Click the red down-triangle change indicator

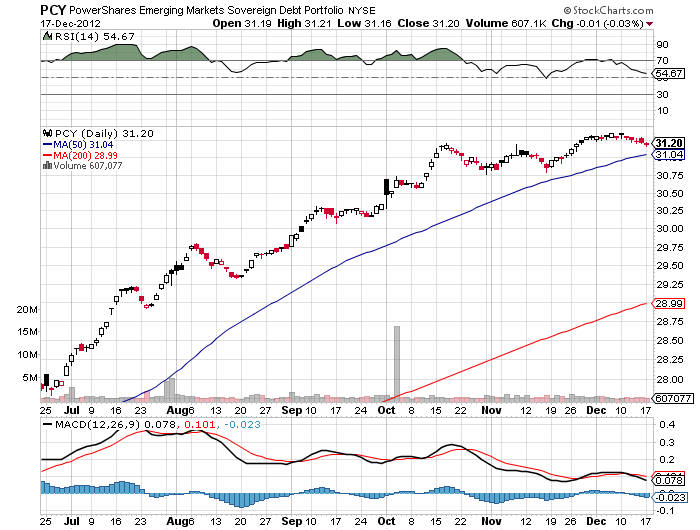point(650,24)
